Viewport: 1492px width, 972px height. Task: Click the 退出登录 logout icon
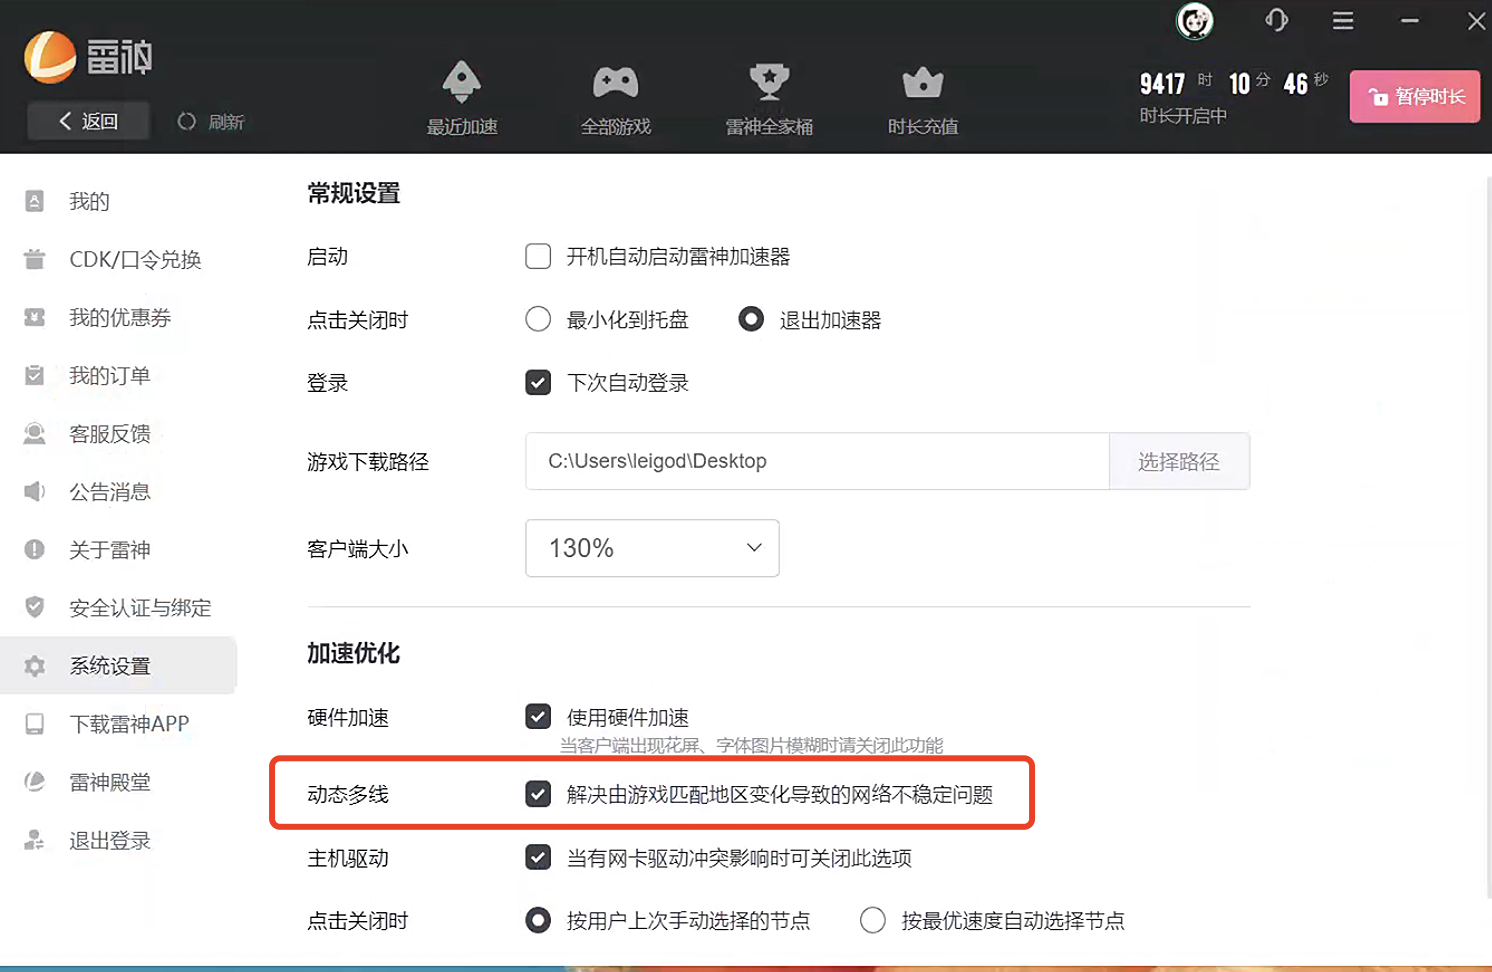point(34,840)
